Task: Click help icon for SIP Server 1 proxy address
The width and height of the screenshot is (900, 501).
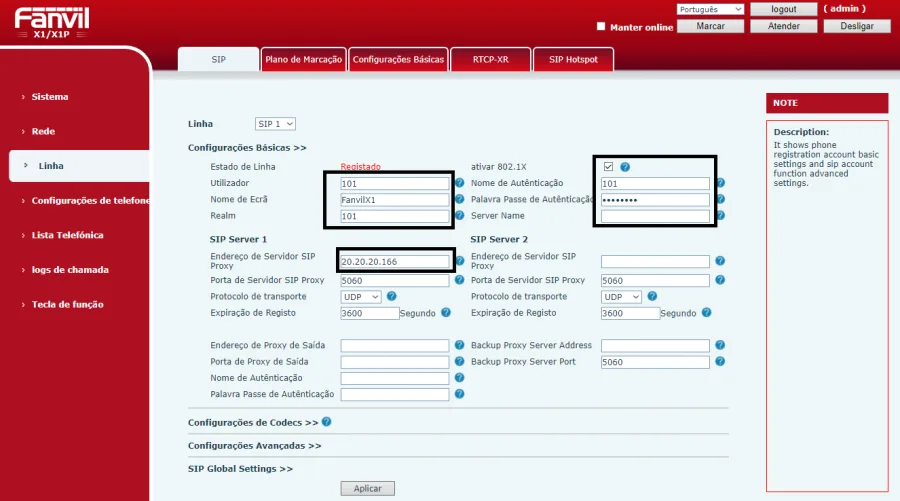Action: point(459,261)
